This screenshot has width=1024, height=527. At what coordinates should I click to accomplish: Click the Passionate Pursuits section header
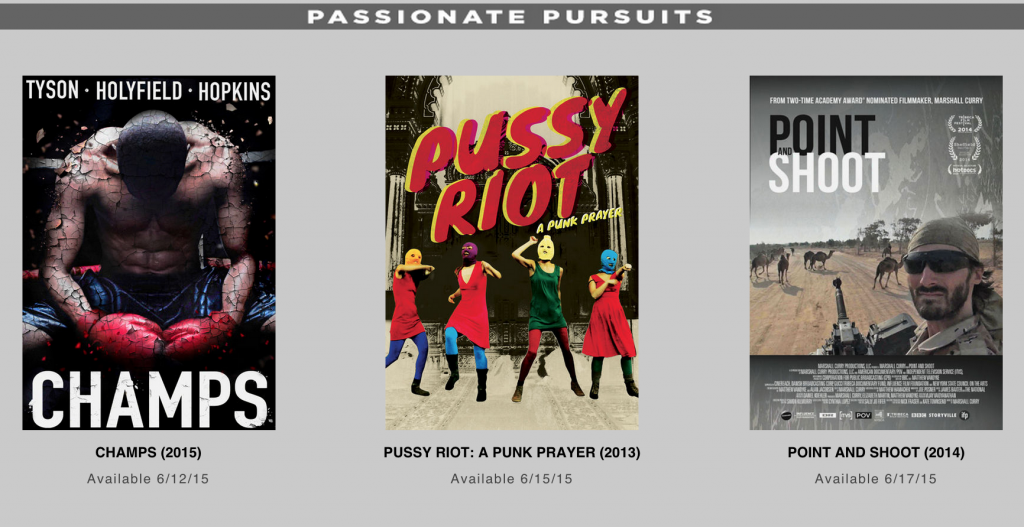click(x=512, y=16)
